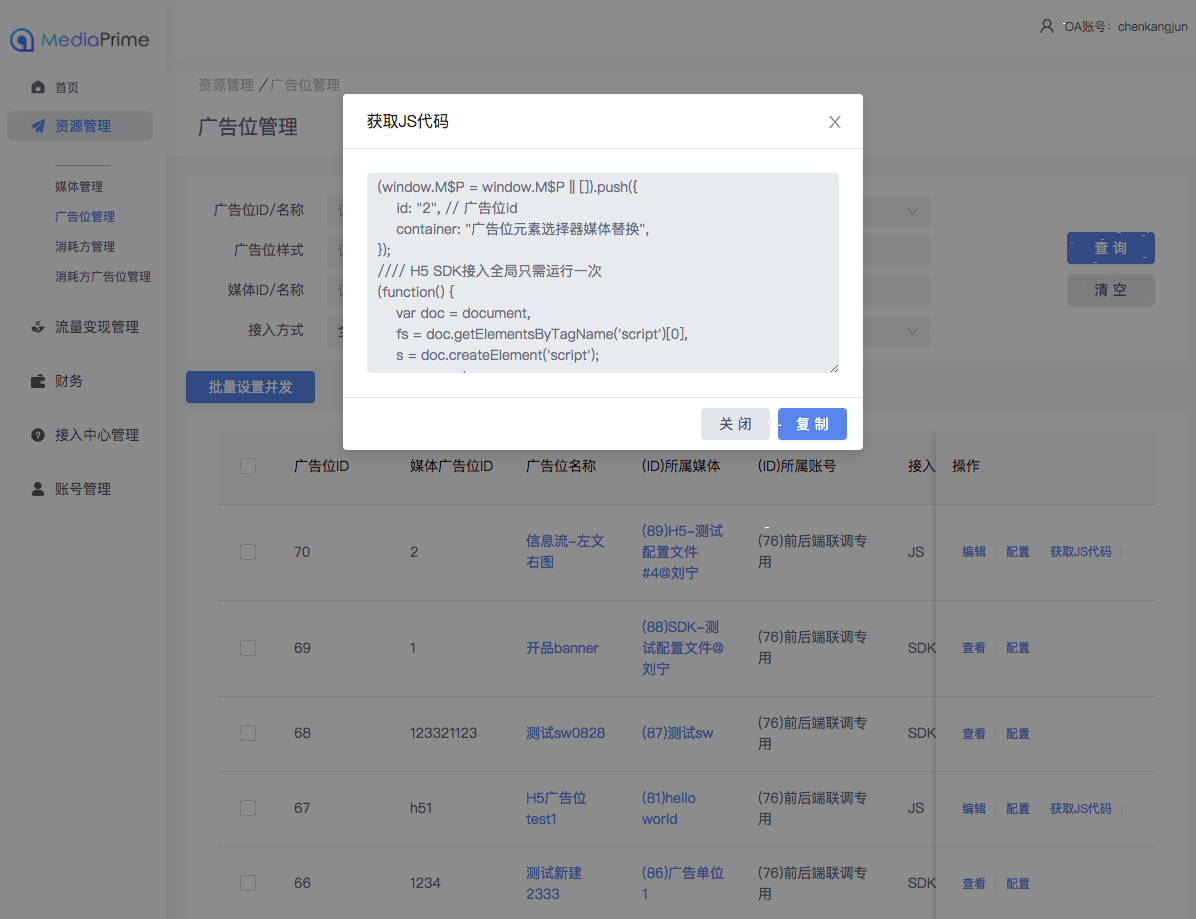Open the (81)hello world media link
Image resolution: width=1196 pixels, height=919 pixels.
[x=669, y=808]
